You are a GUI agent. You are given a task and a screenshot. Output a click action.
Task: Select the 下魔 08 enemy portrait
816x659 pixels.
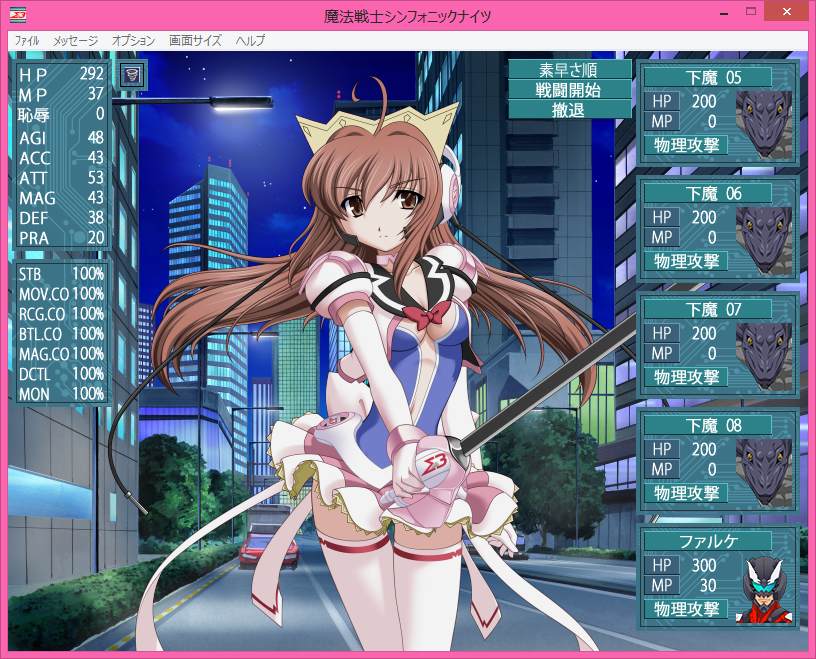point(763,473)
